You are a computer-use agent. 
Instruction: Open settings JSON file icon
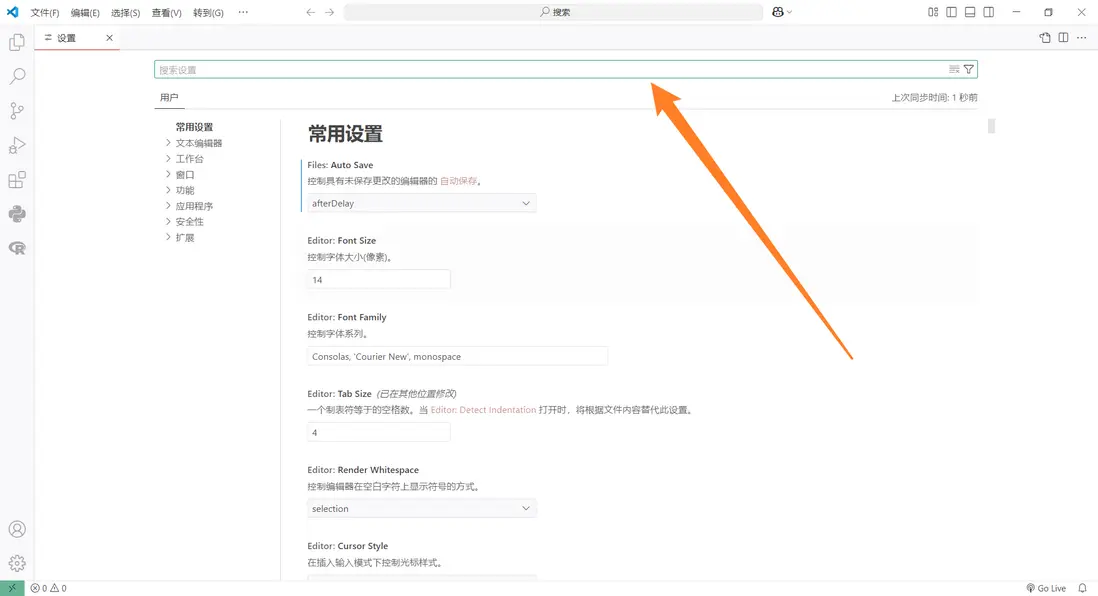1045,38
